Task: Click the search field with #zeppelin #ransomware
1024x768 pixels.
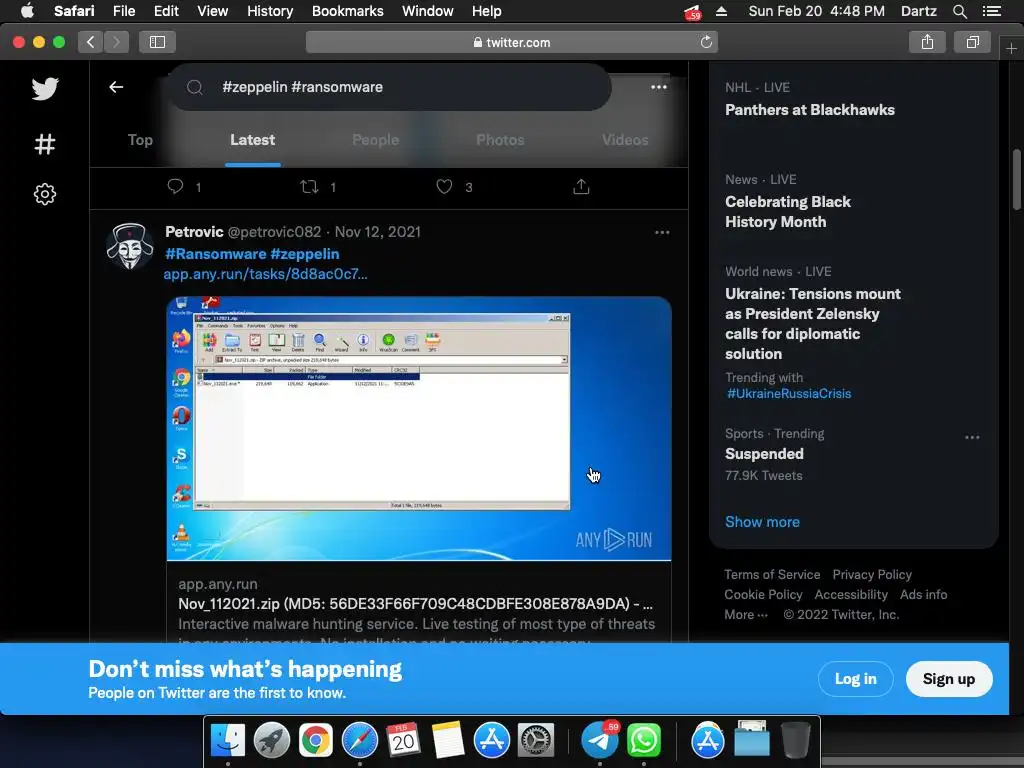Action: pyautogui.click(x=390, y=87)
